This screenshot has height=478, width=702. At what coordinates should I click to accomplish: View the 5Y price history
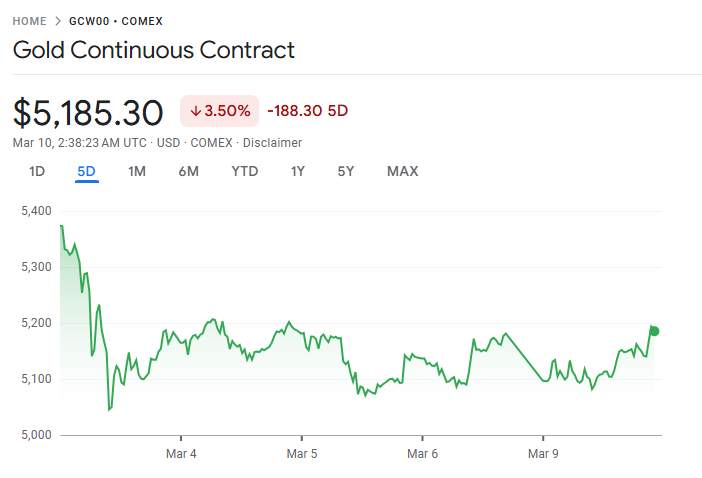coord(346,171)
